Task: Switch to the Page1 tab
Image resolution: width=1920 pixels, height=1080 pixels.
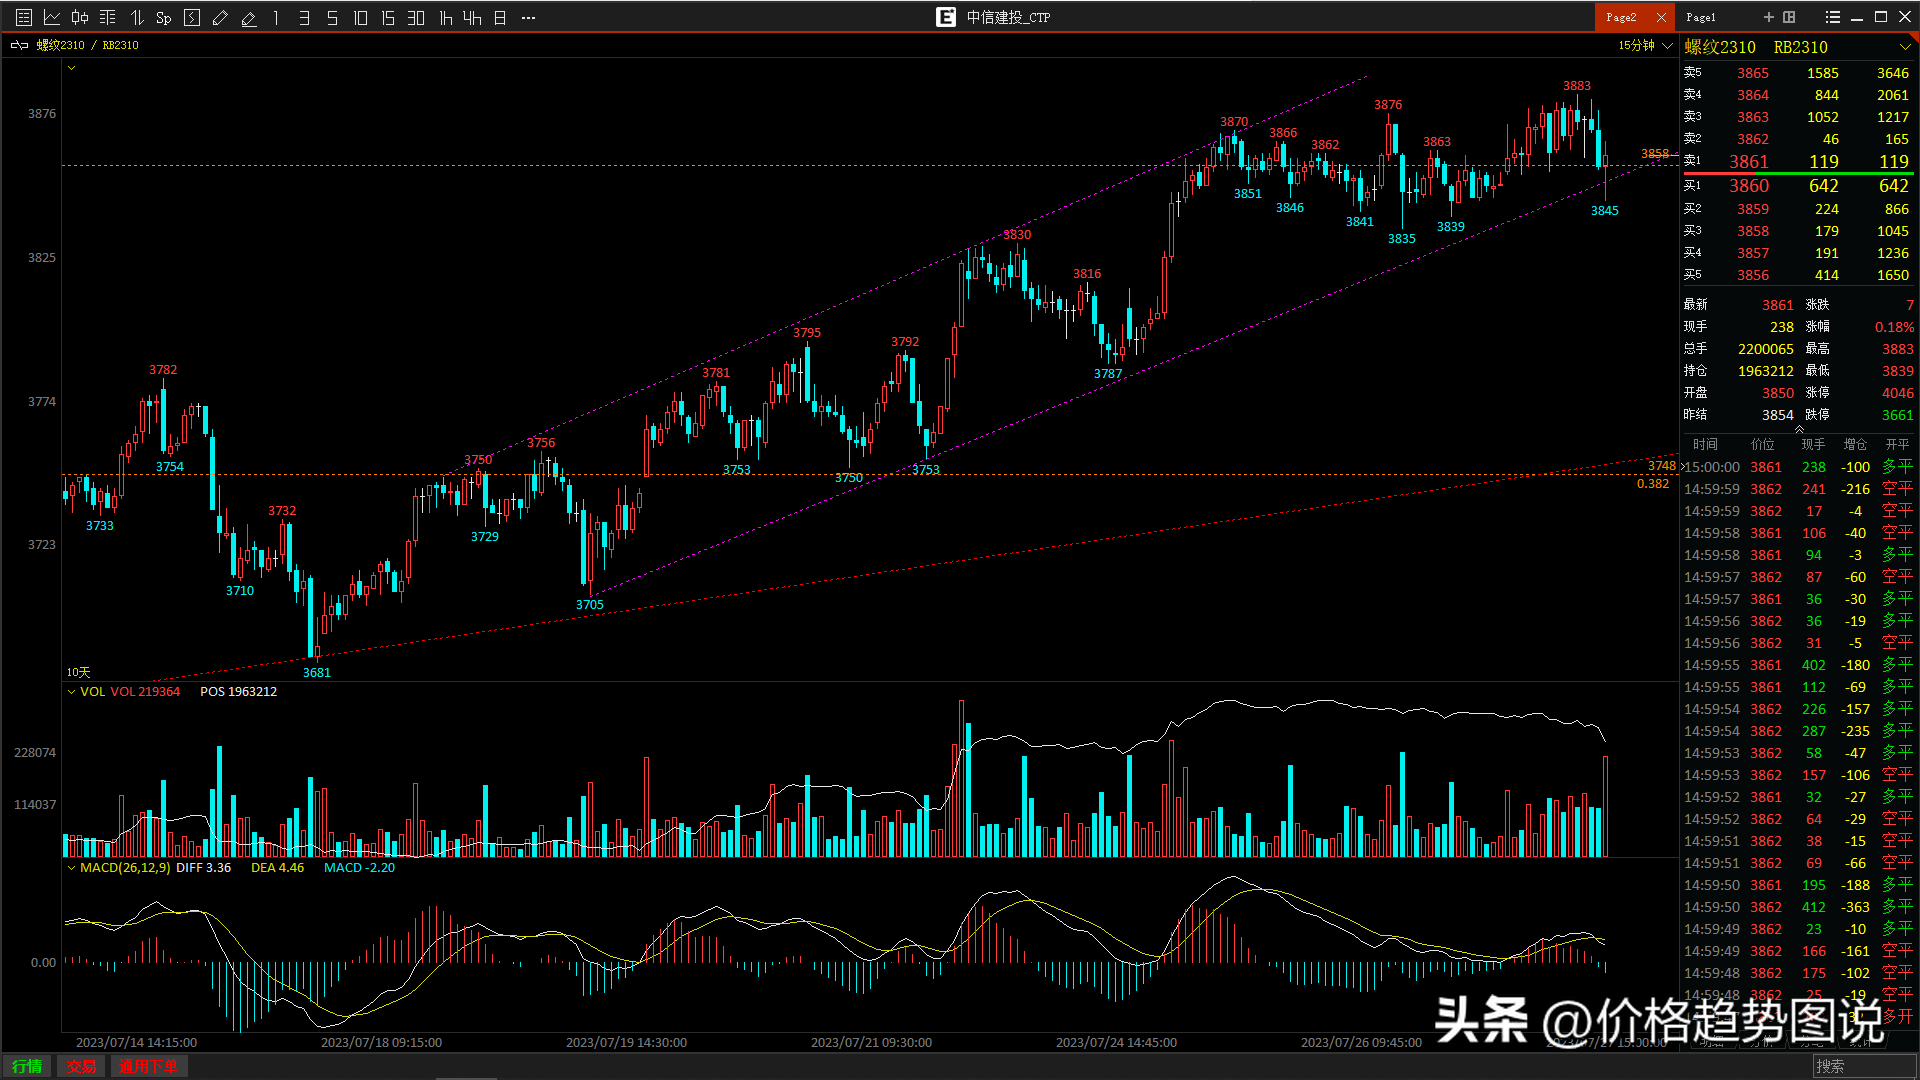Action: click(1700, 17)
